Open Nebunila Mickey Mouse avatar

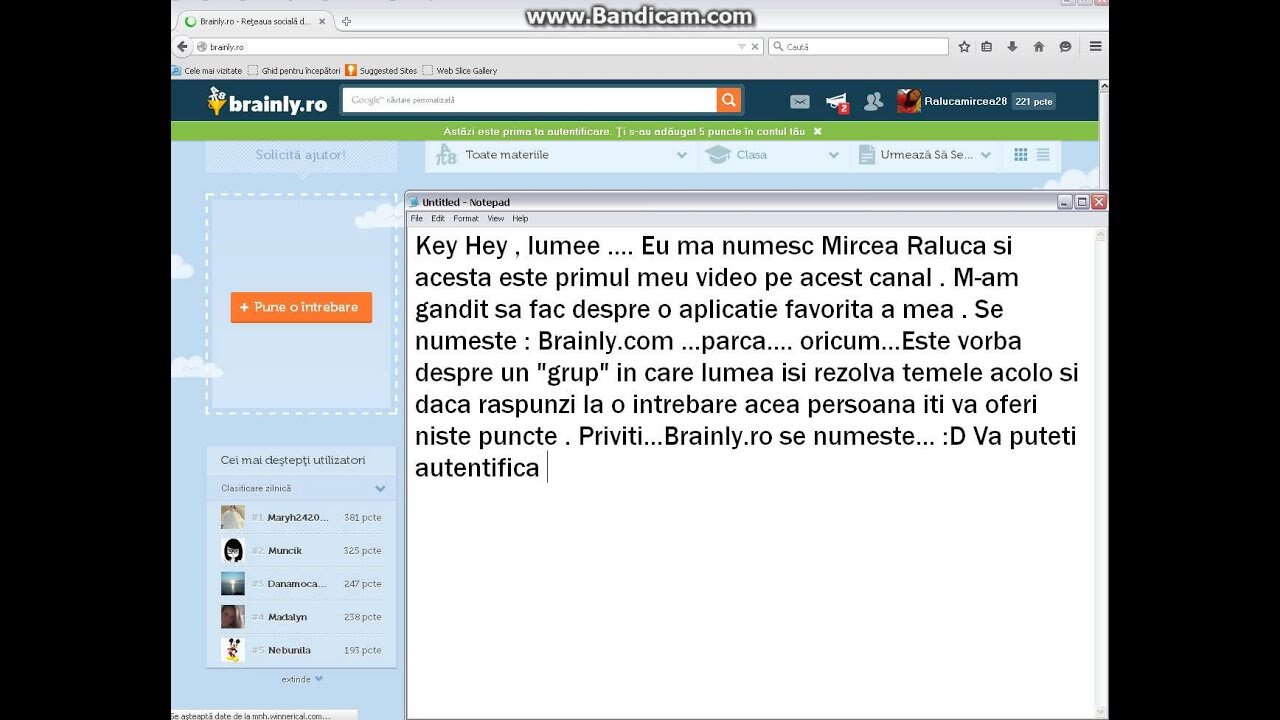point(233,649)
